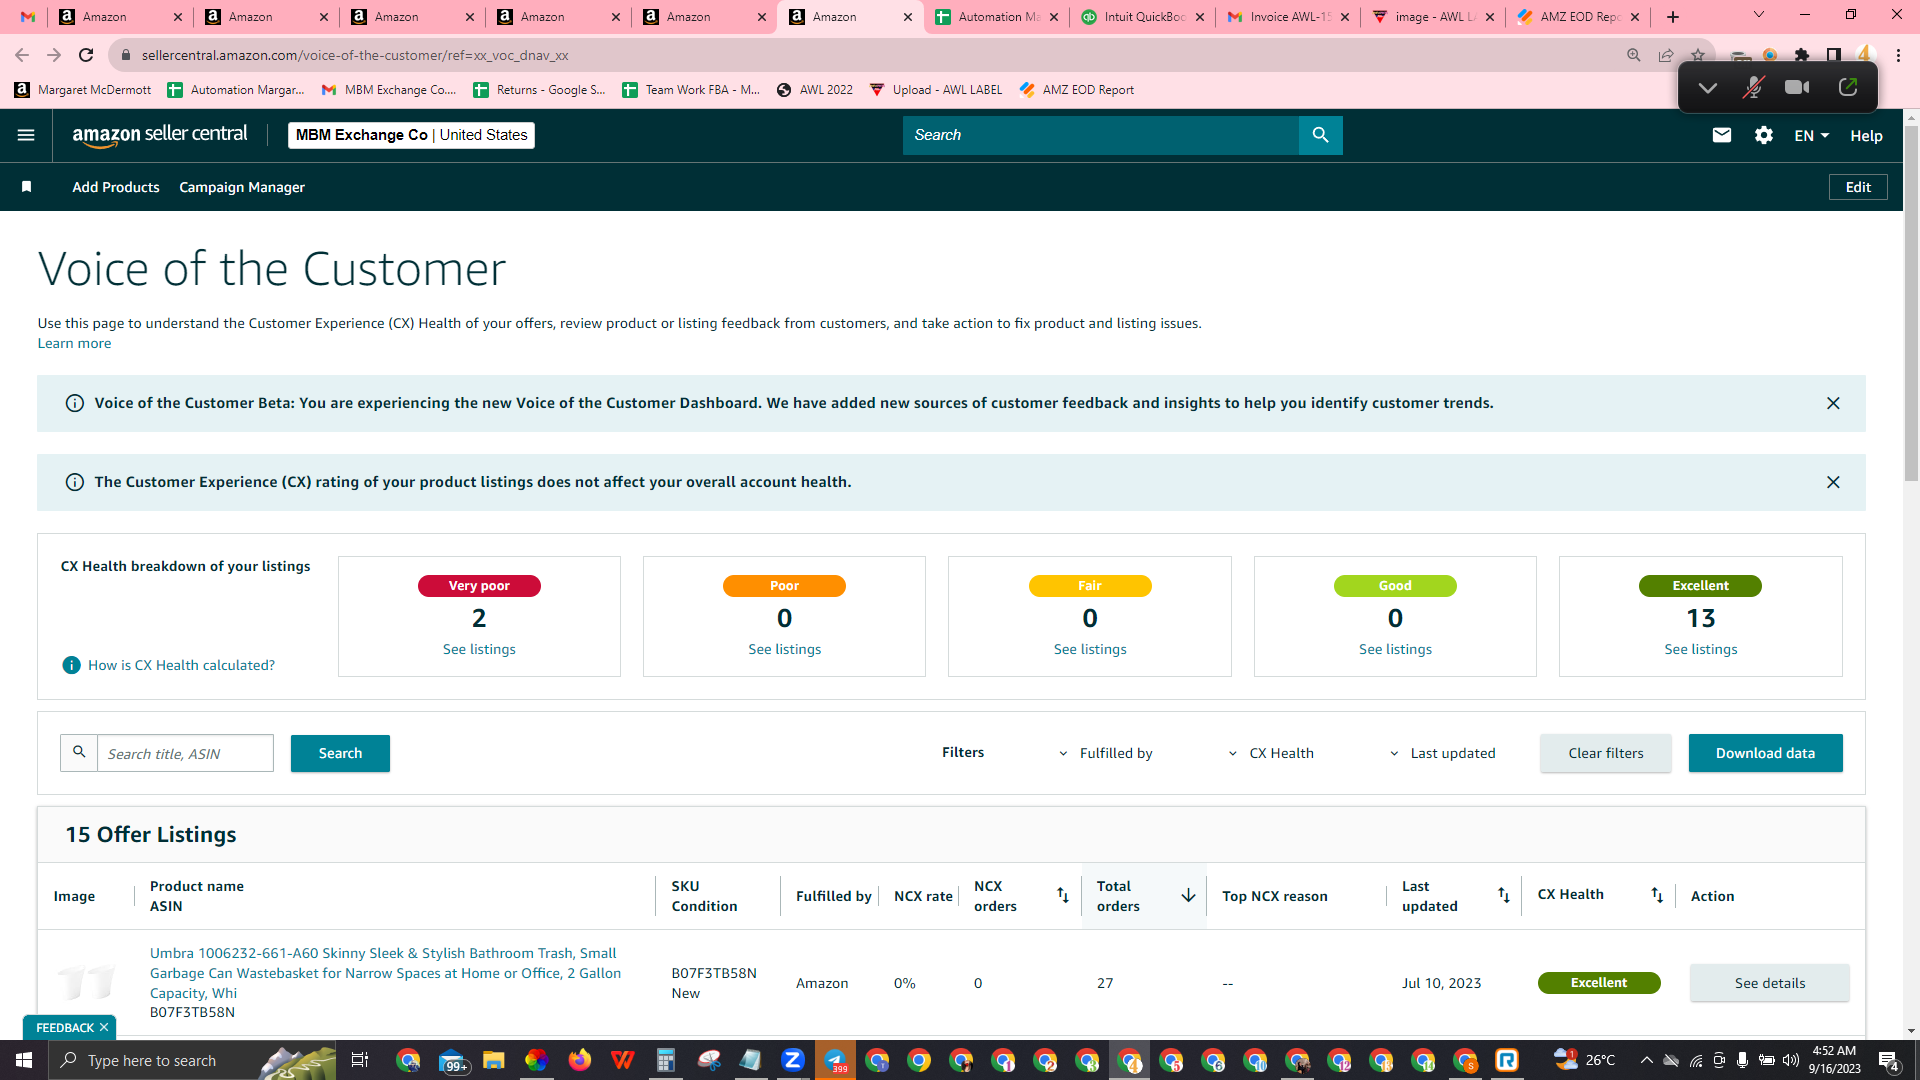This screenshot has height=1080, width=1920.
Task: Open Zoom from the taskbar
Action: click(793, 1060)
